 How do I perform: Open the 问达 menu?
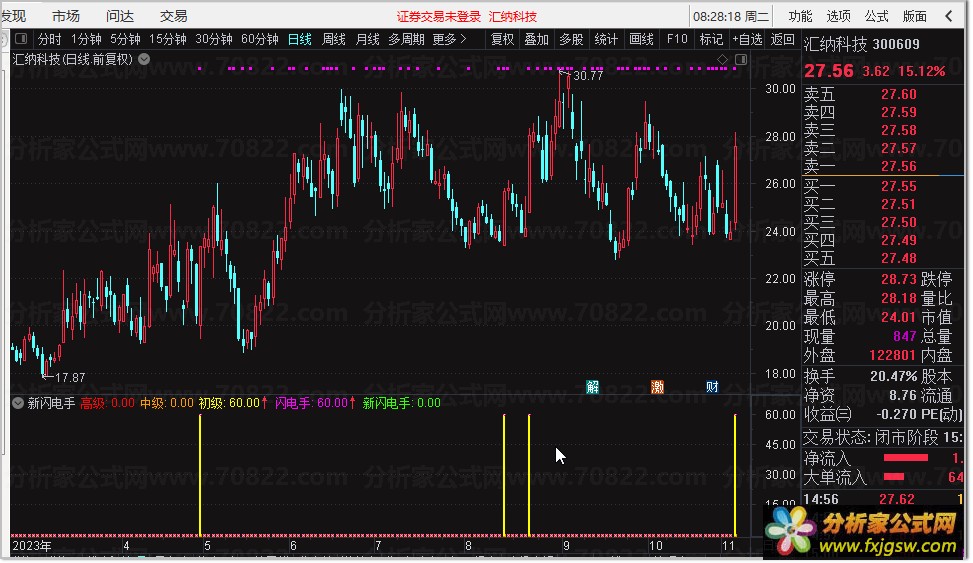[120, 16]
